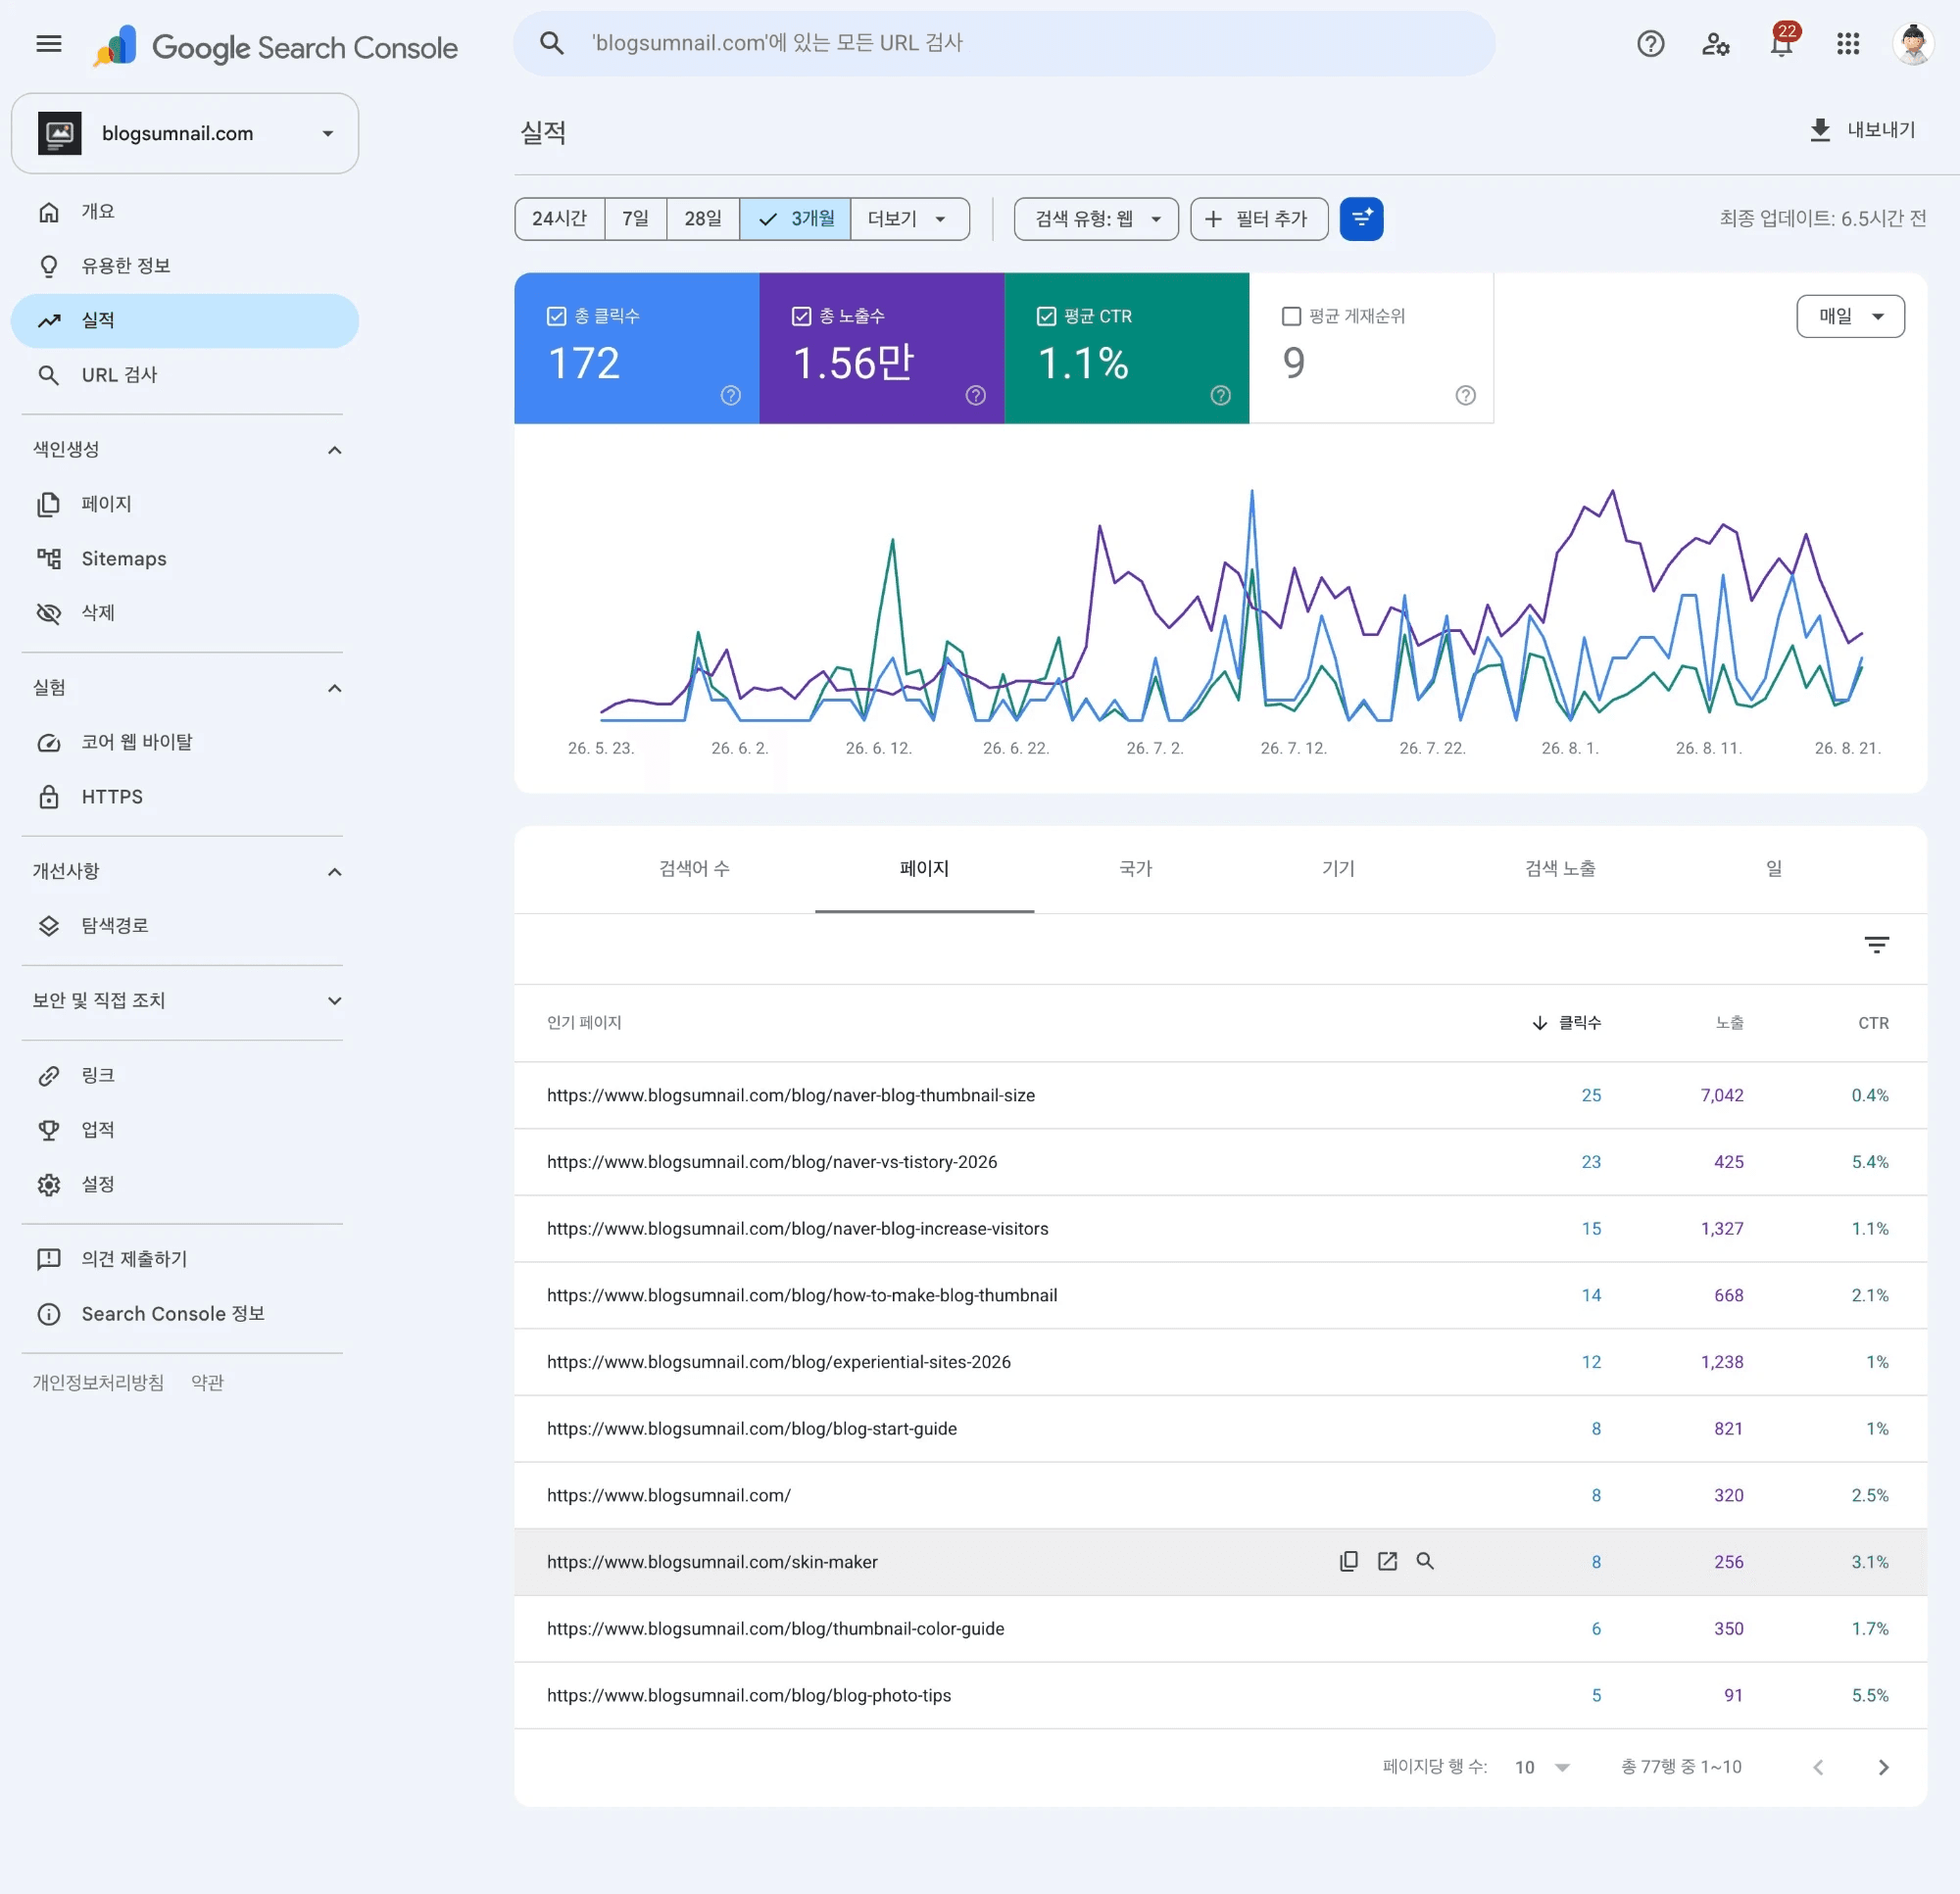
Task: Select the 7일 date range
Action: [x=635, y=218]
